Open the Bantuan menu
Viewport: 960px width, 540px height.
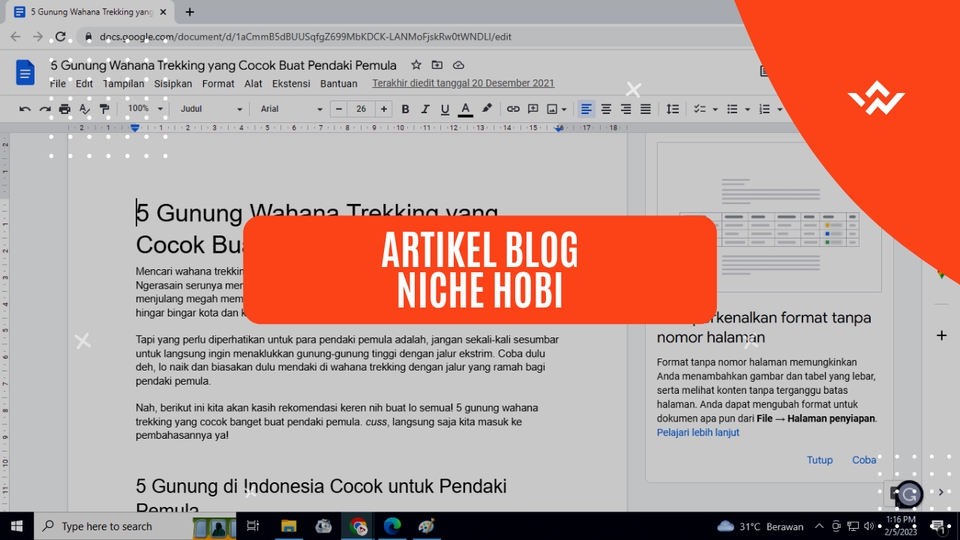(339, 84)
